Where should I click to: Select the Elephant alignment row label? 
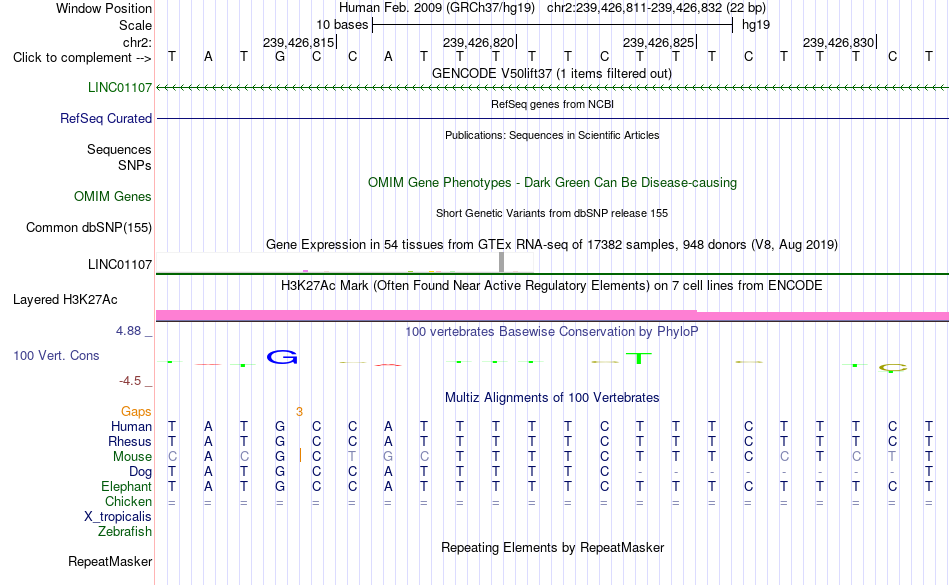click(126, 486)
